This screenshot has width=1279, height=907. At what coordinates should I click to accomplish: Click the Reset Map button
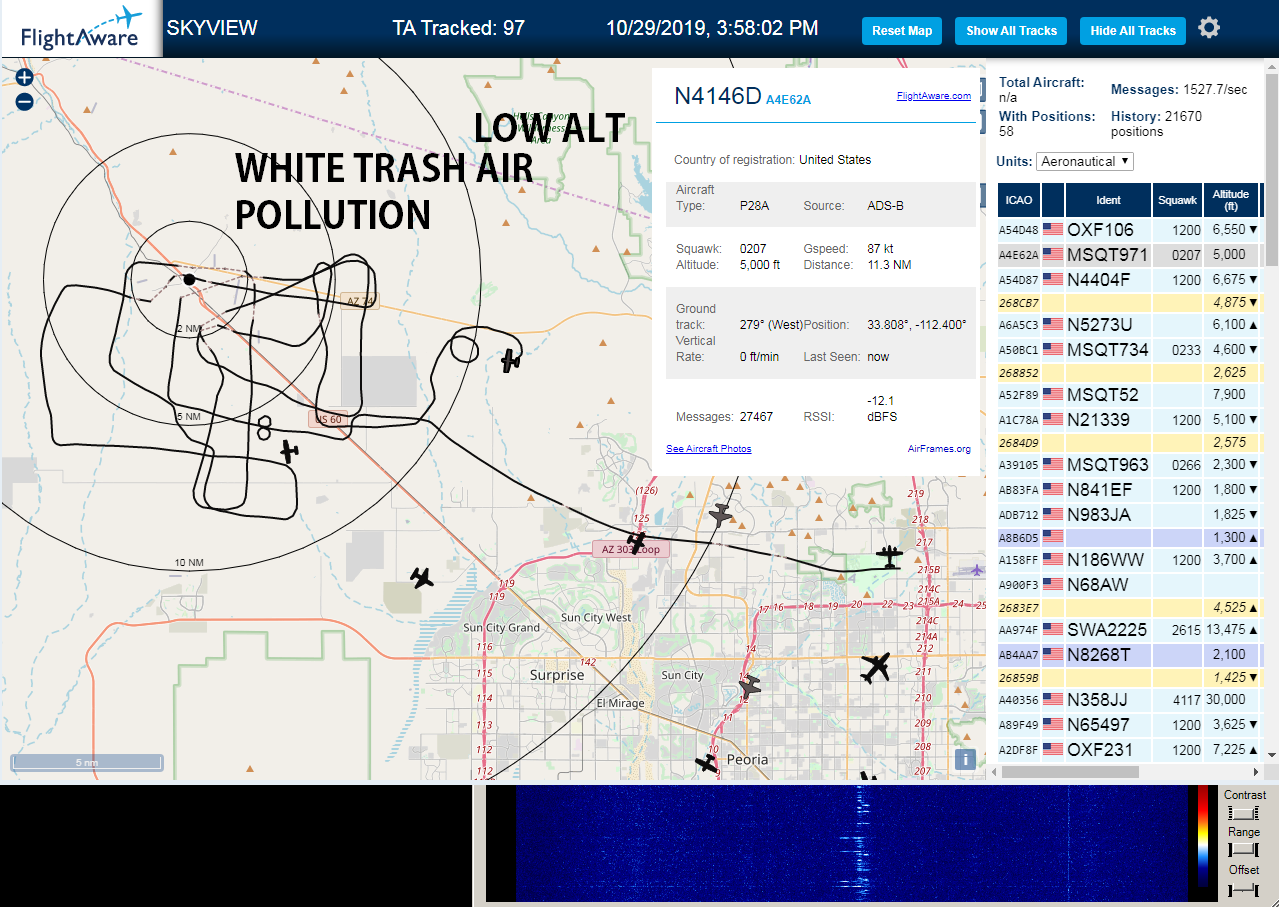[902, 31]
